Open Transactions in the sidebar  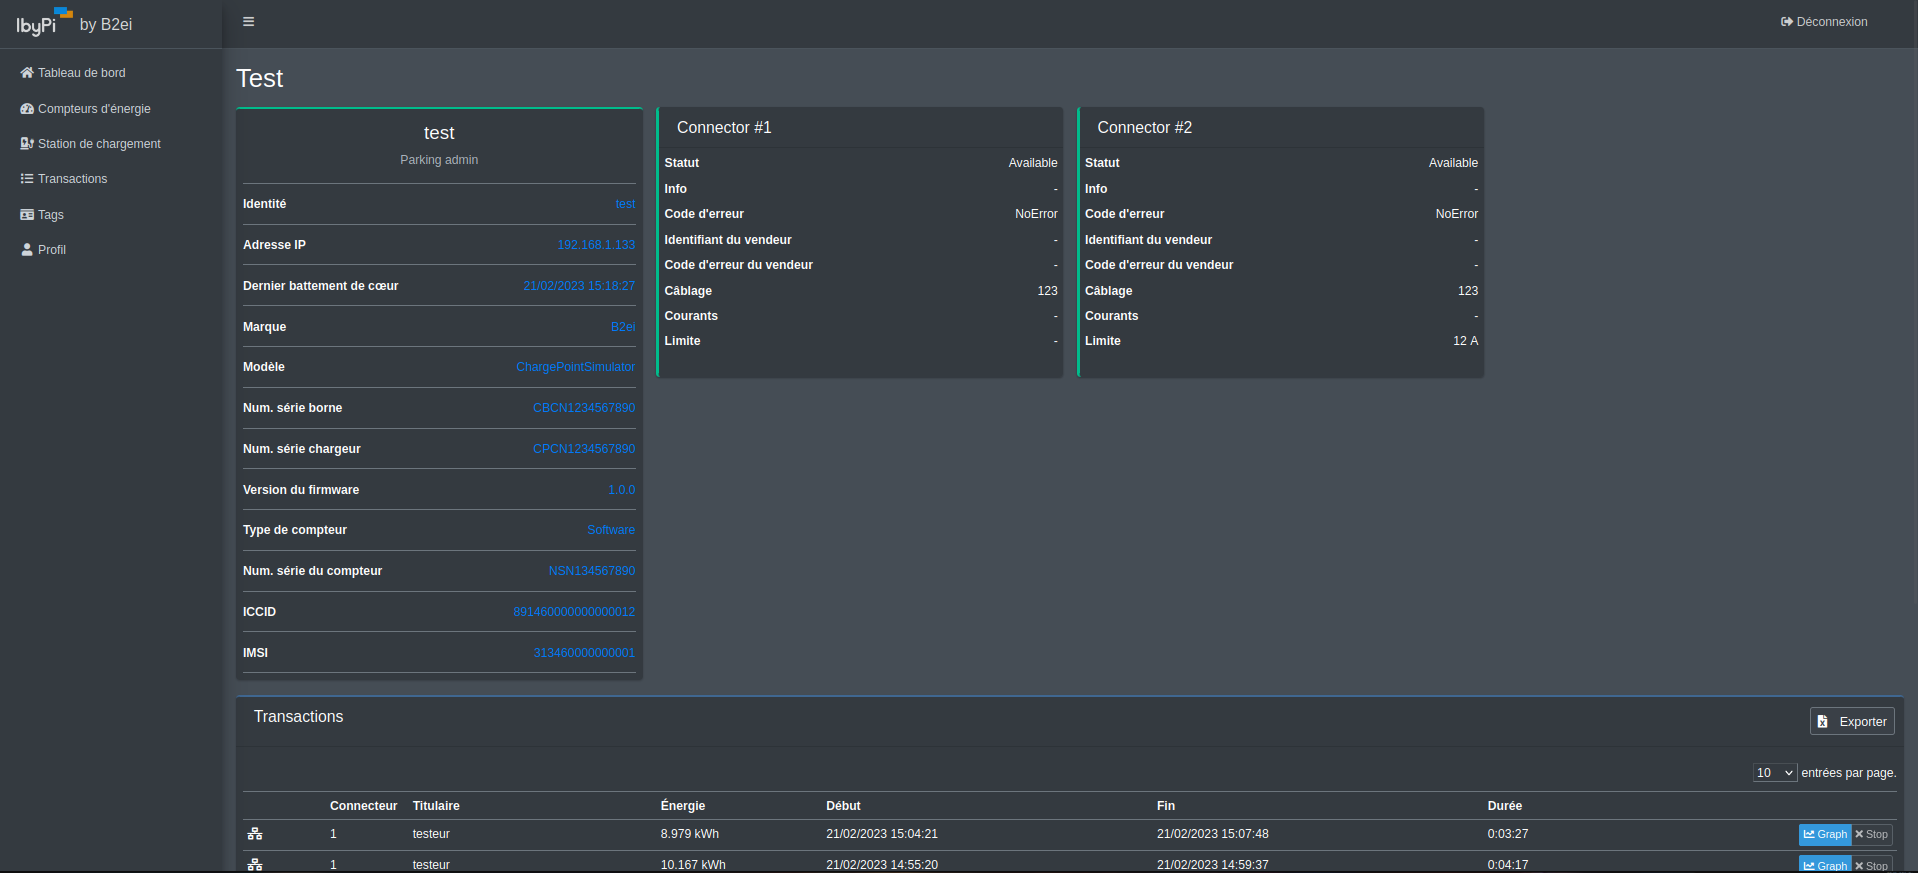click(64, 179)
